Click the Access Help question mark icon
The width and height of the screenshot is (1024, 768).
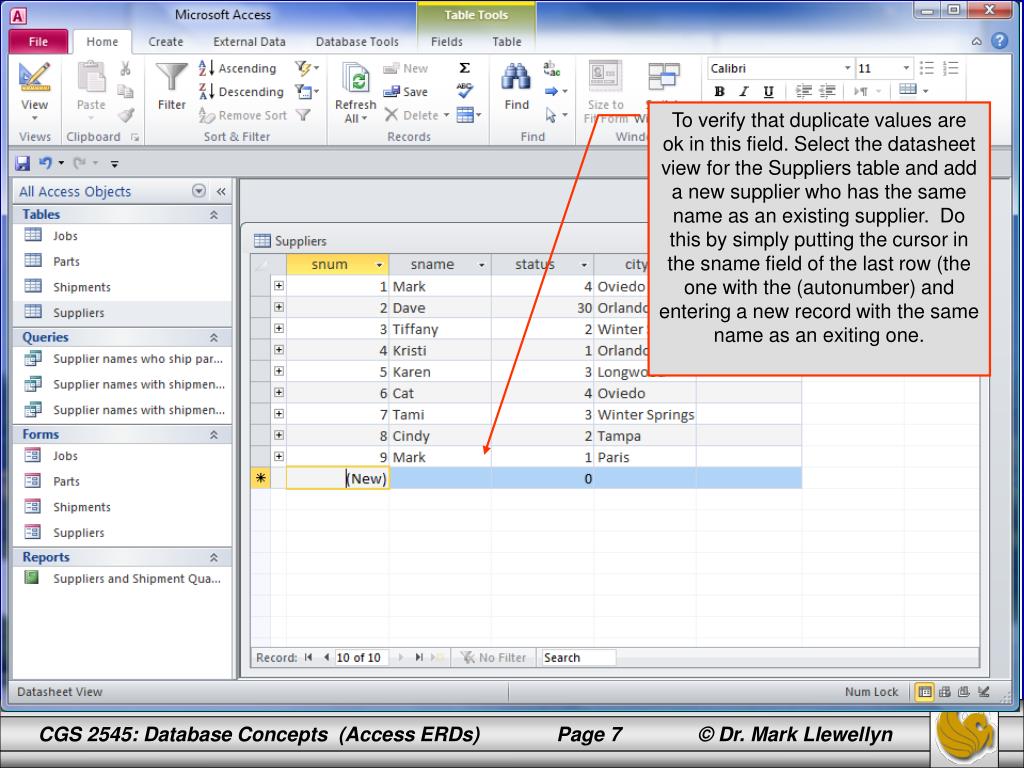coord(999,41)
